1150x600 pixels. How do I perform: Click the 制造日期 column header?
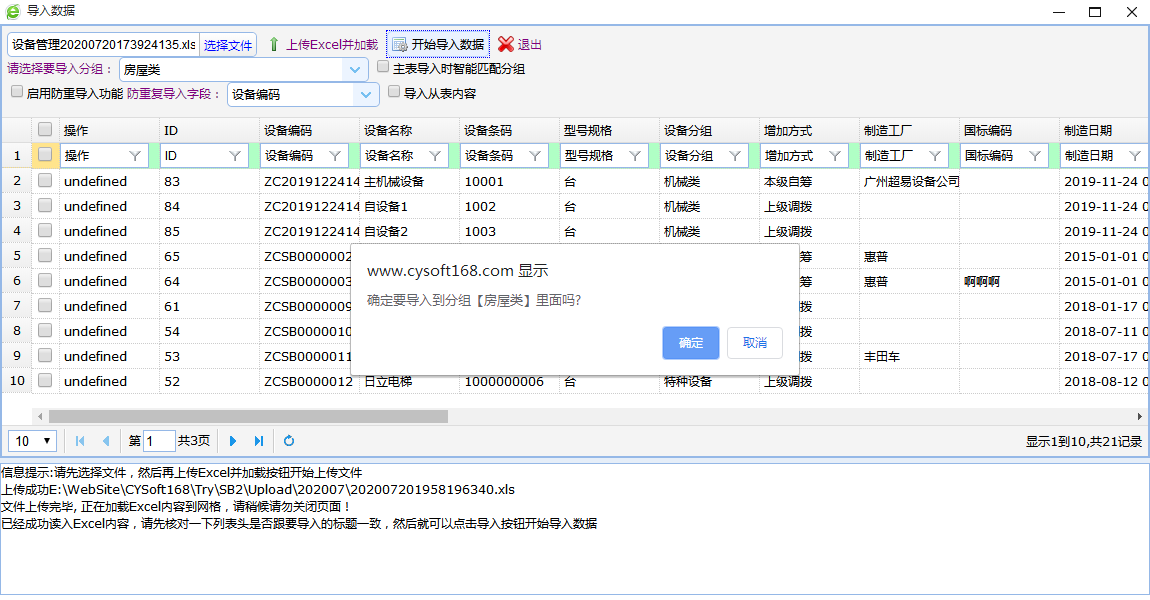click(1088, 130)
